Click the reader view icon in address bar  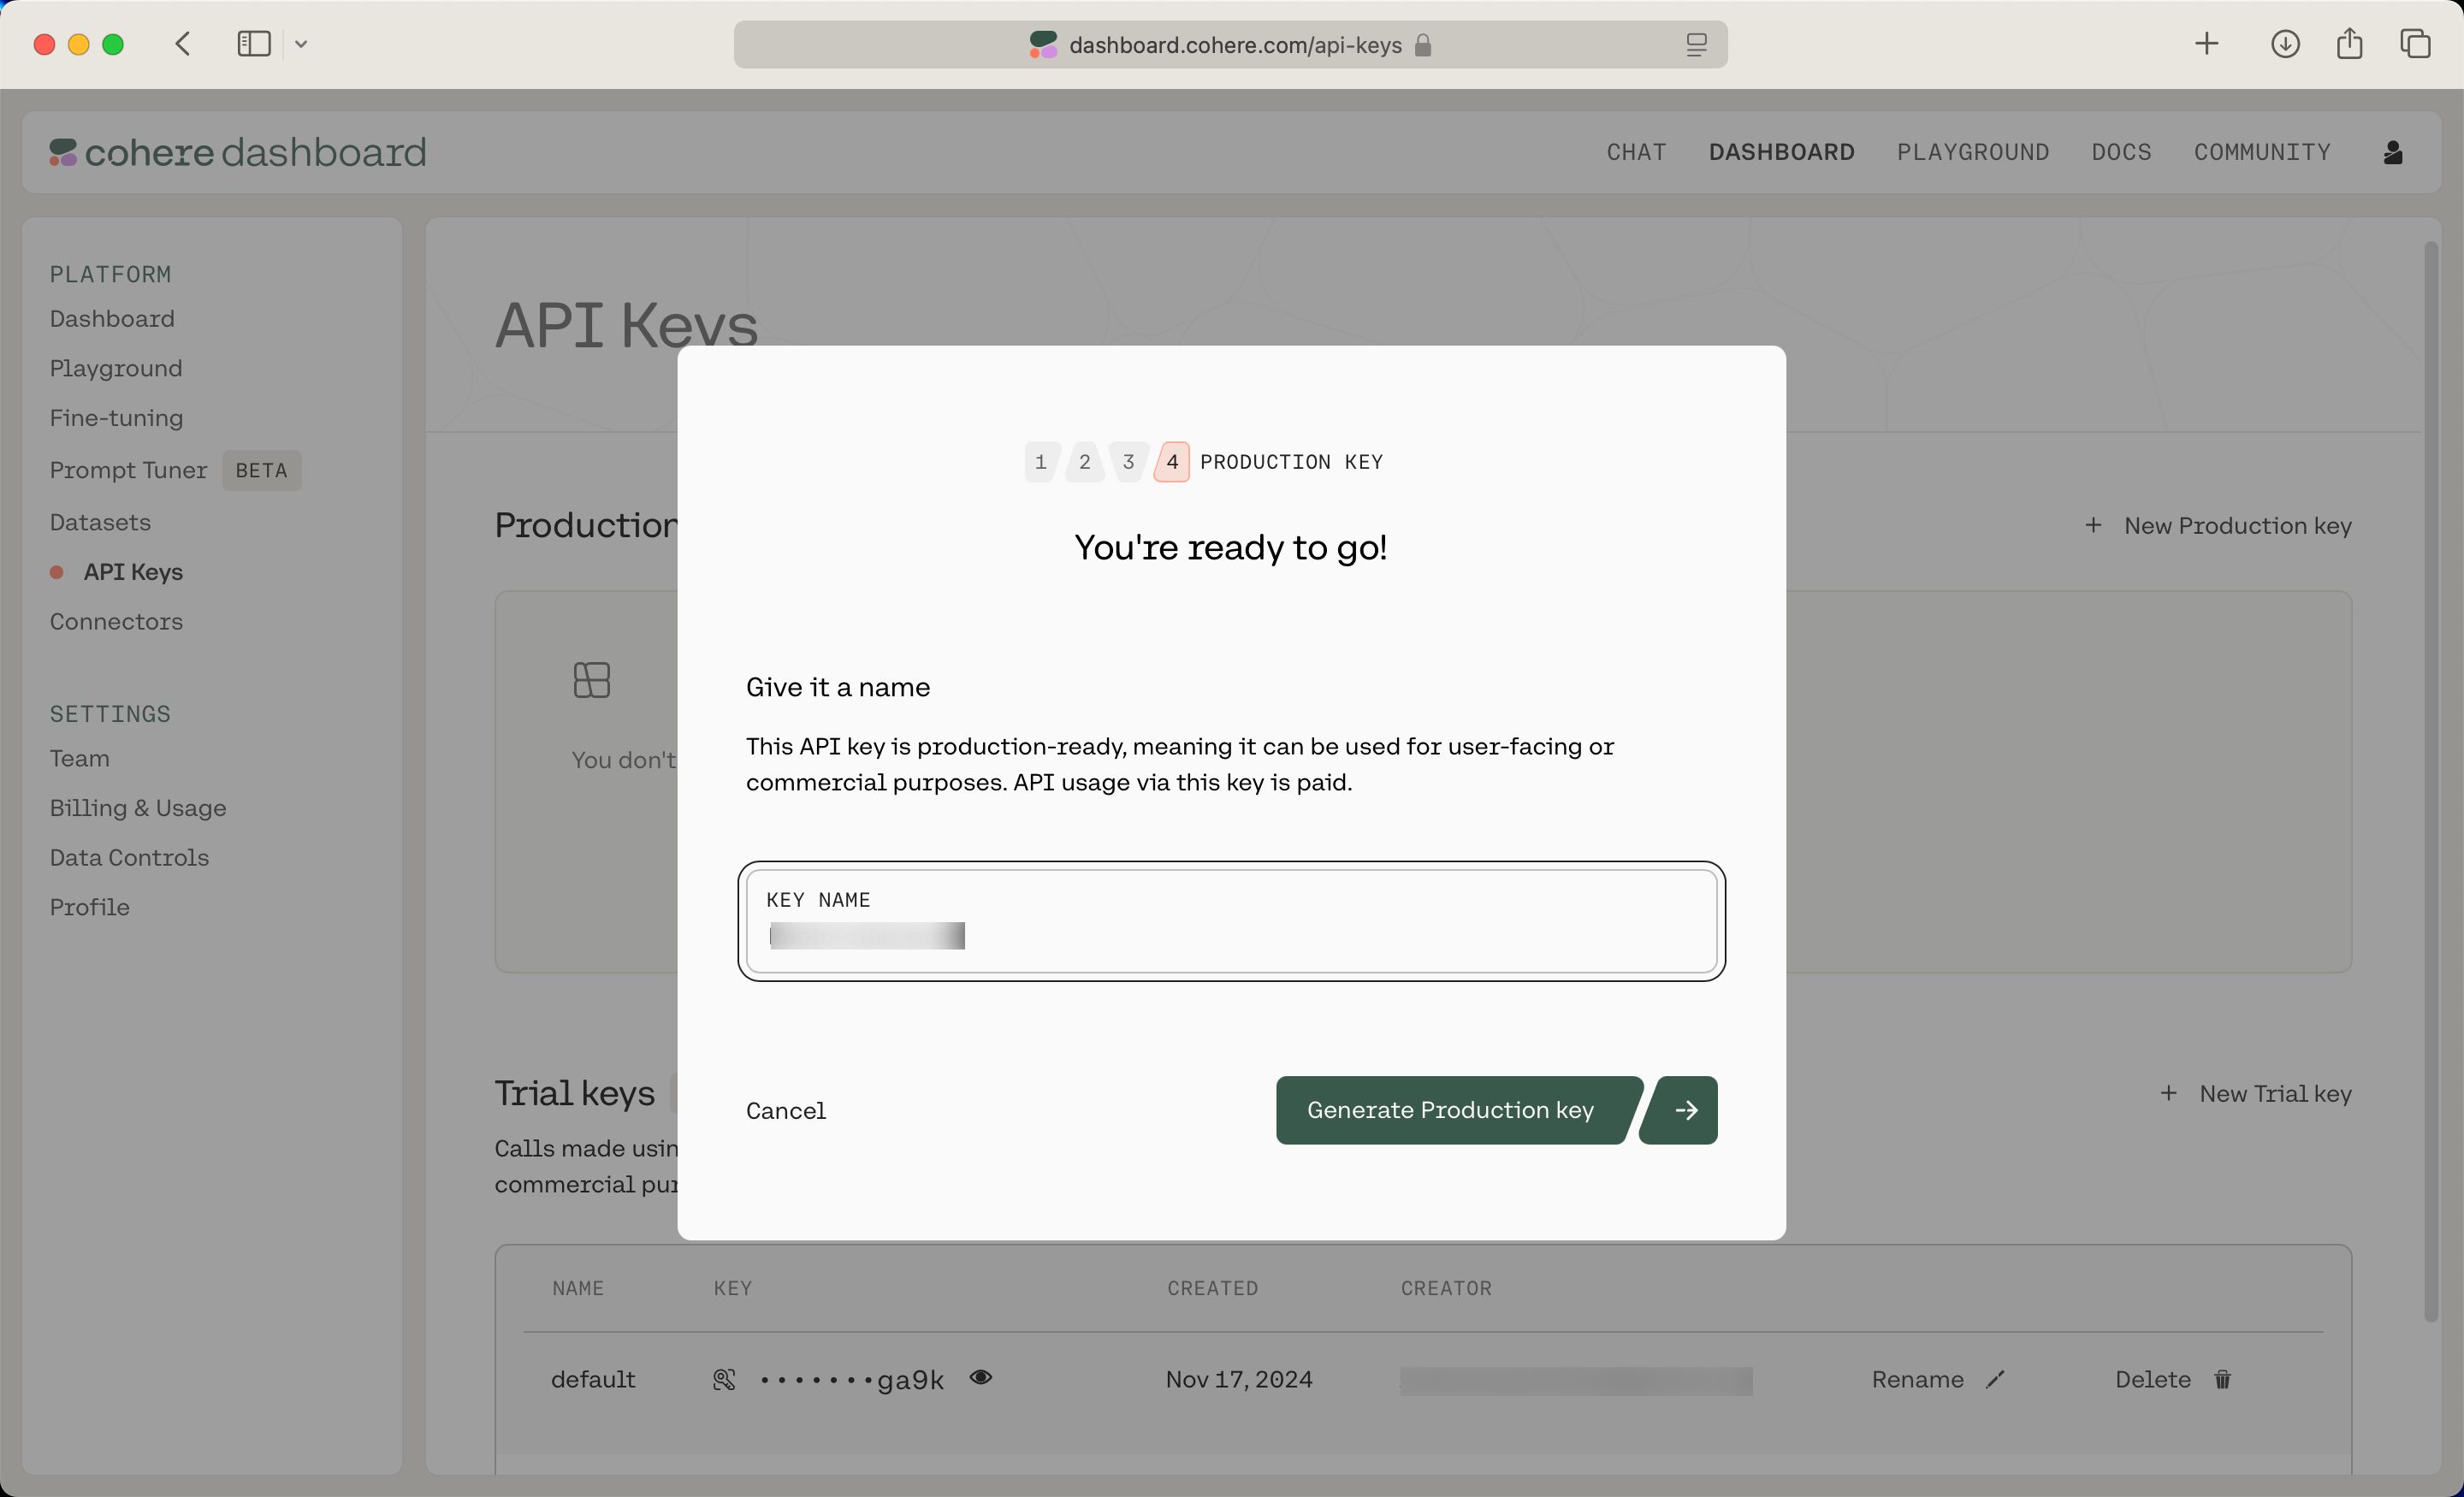pyautogui.click(x=1696, y=45)
